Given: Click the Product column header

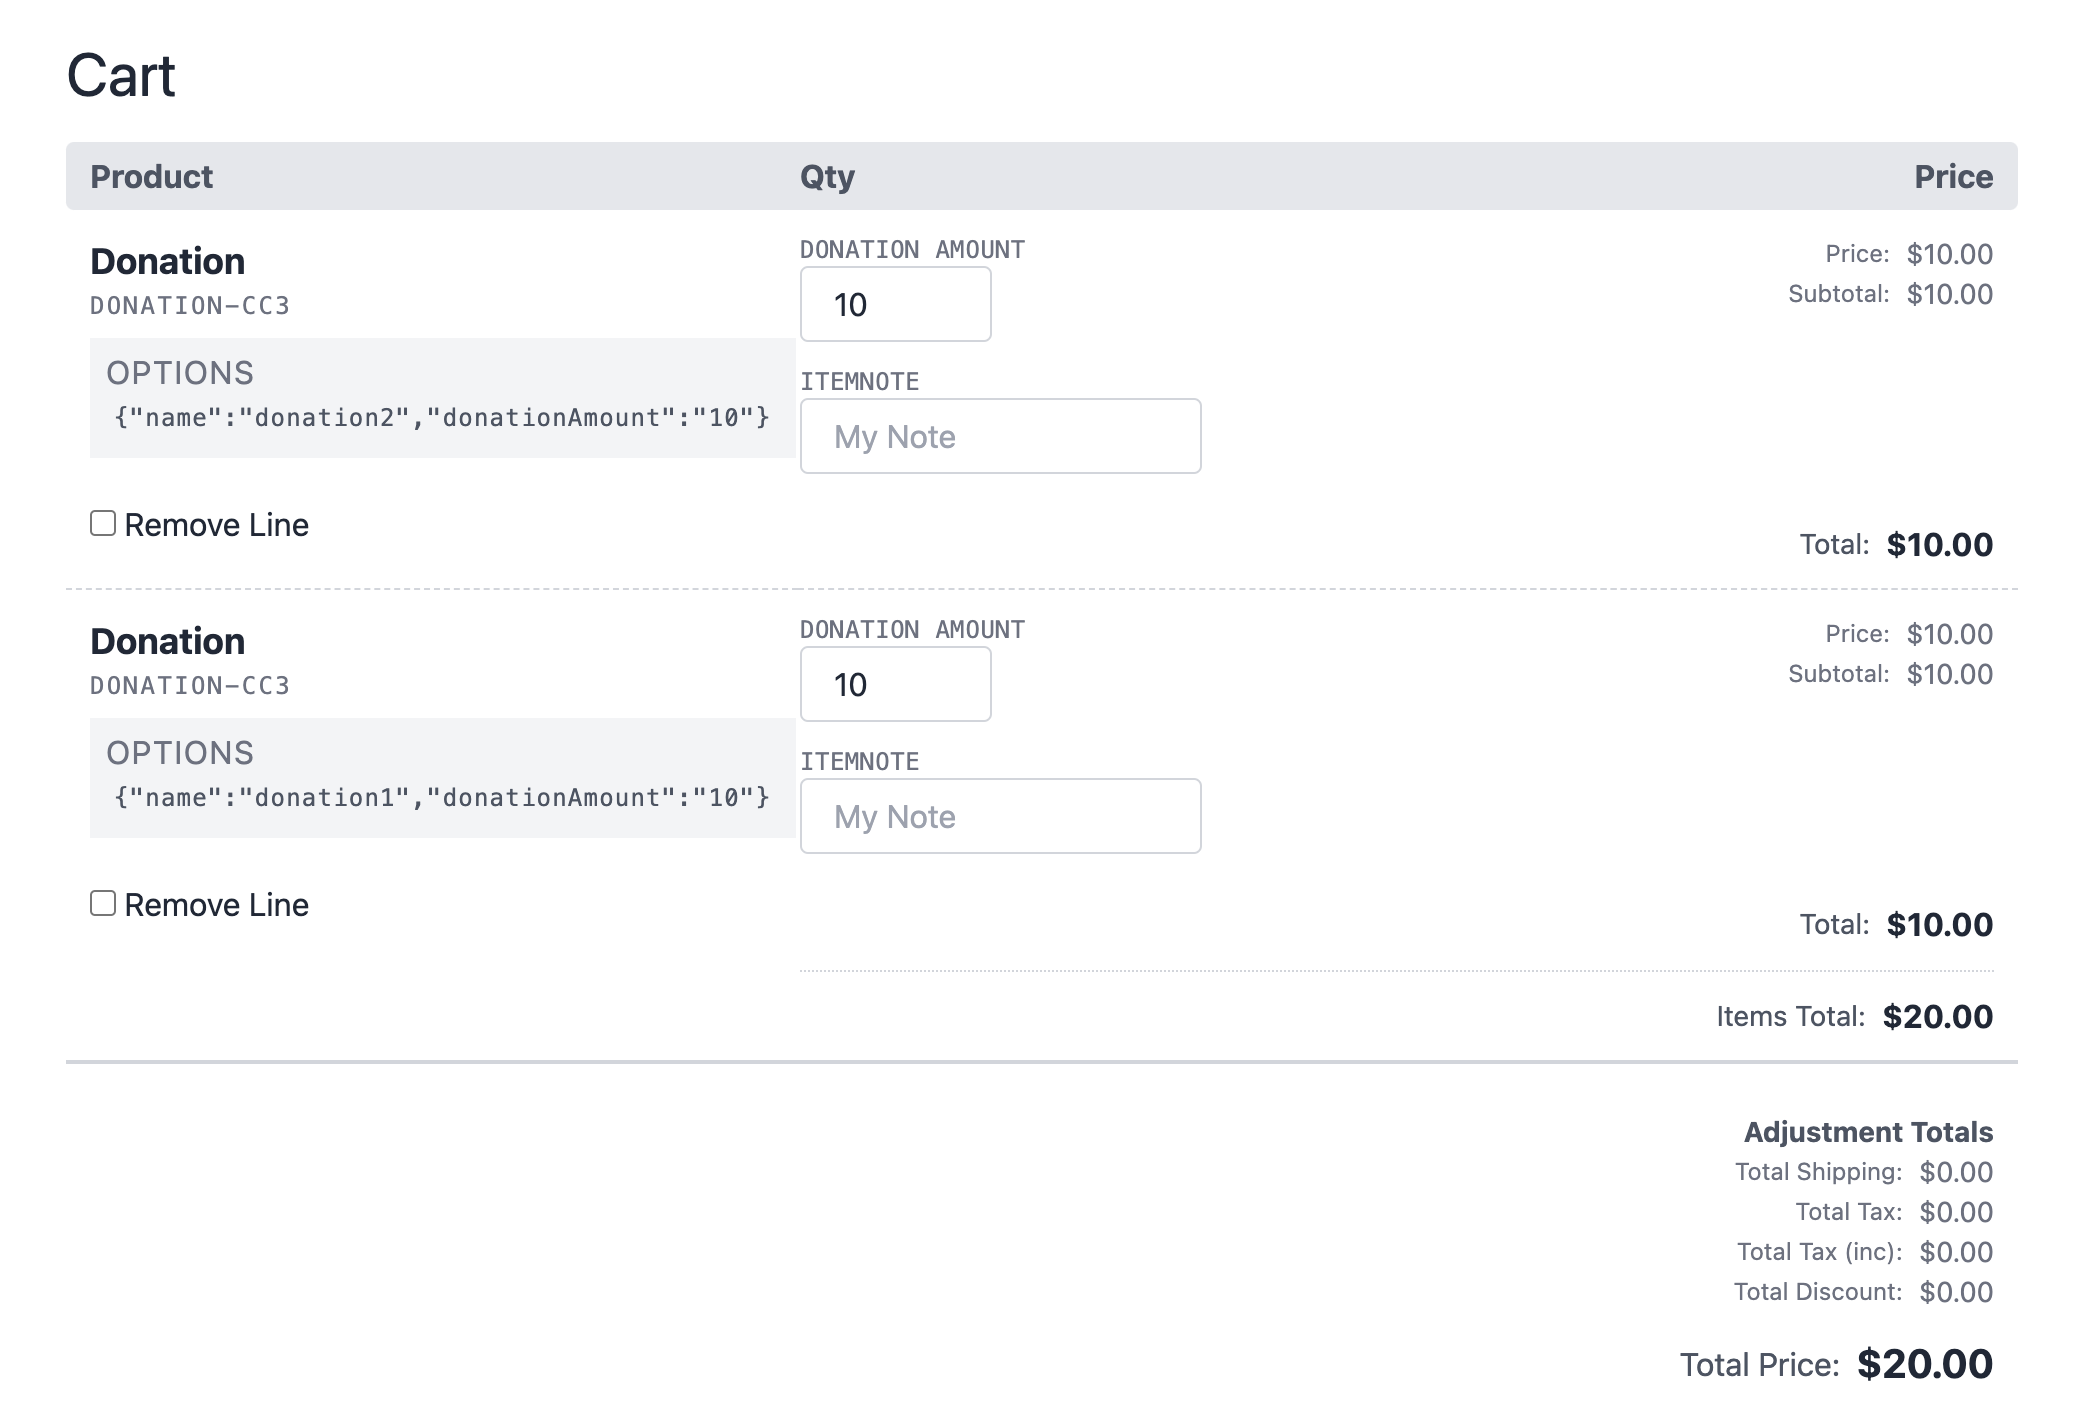Looking at the screenshot, I should point(151,176).
